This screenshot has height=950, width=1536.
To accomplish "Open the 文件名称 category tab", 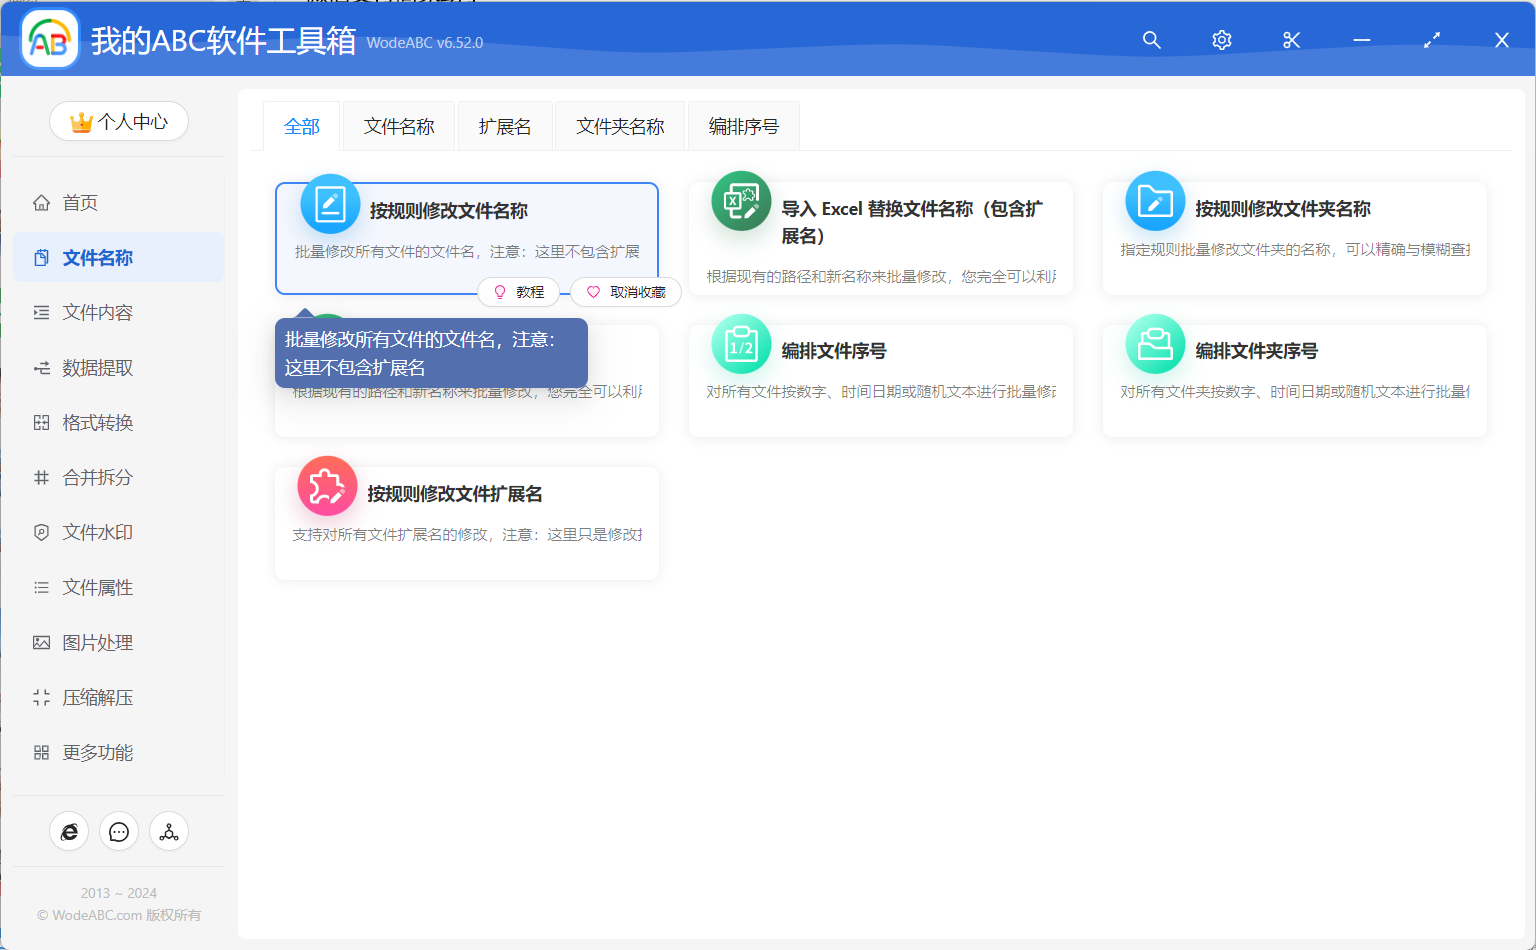I will (398, 125).
